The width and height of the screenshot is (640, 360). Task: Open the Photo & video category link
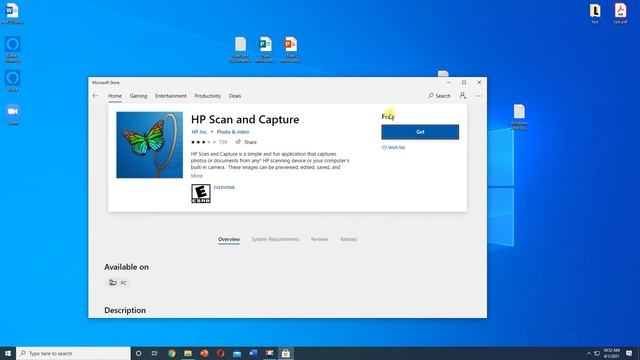(233, 132)
